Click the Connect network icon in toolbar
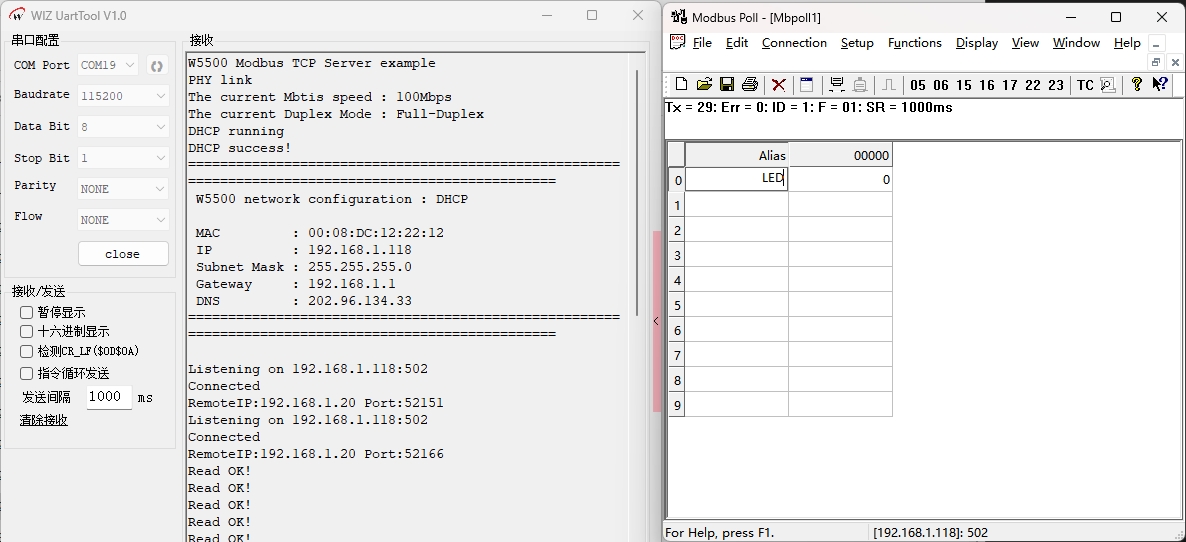 837,85
